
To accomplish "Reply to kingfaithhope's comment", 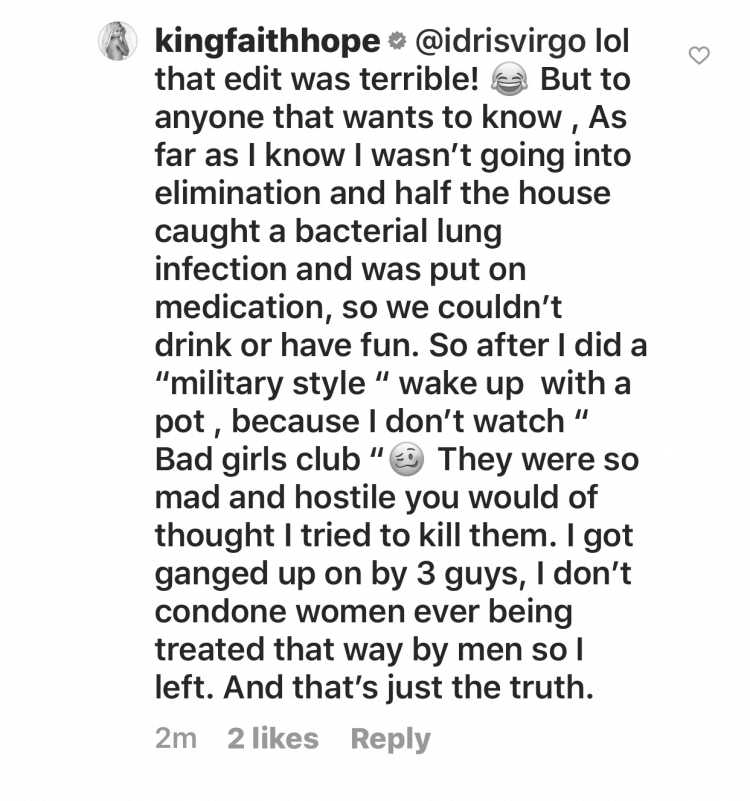I will click(x=390, y=739).
